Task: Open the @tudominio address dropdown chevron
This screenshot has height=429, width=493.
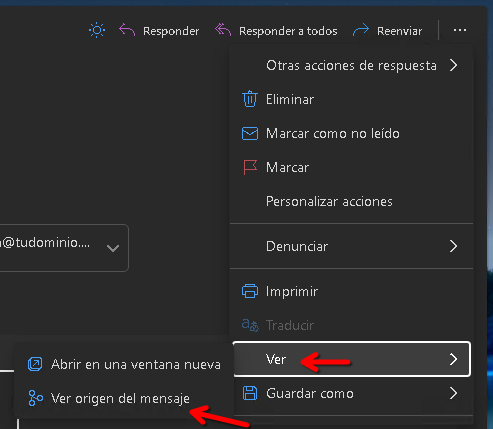Action: (113, 248)
